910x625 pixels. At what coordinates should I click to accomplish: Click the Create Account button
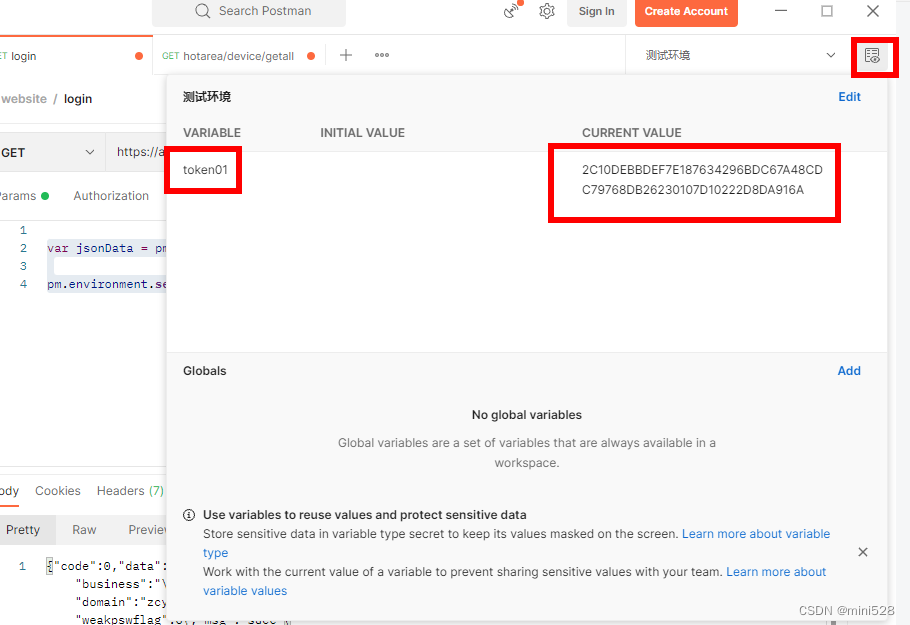click(686, 11)
